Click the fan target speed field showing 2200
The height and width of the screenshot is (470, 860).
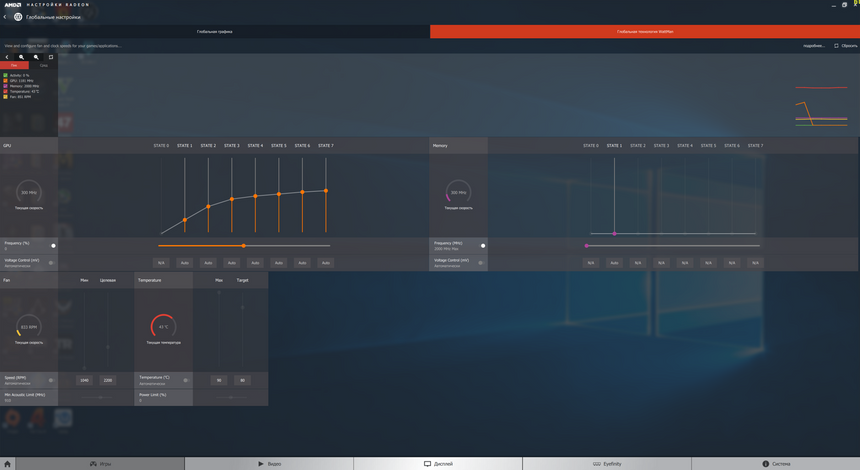(x=108, y=380)
